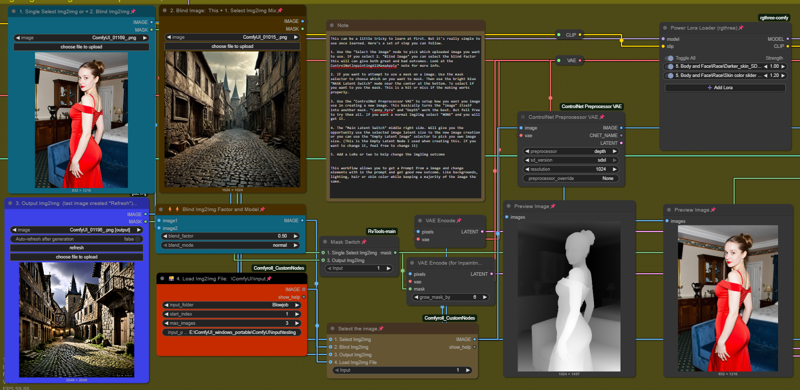Adjust Skin color slider lora strength 1.20 value
Viewport: 800px width, 390px height.
(774, 76)
